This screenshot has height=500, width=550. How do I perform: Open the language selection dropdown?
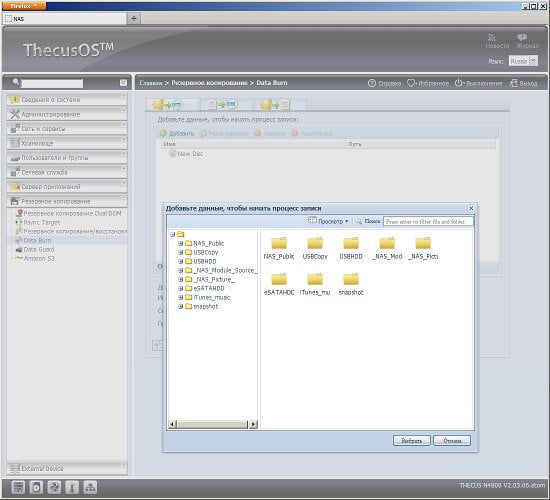523,61
